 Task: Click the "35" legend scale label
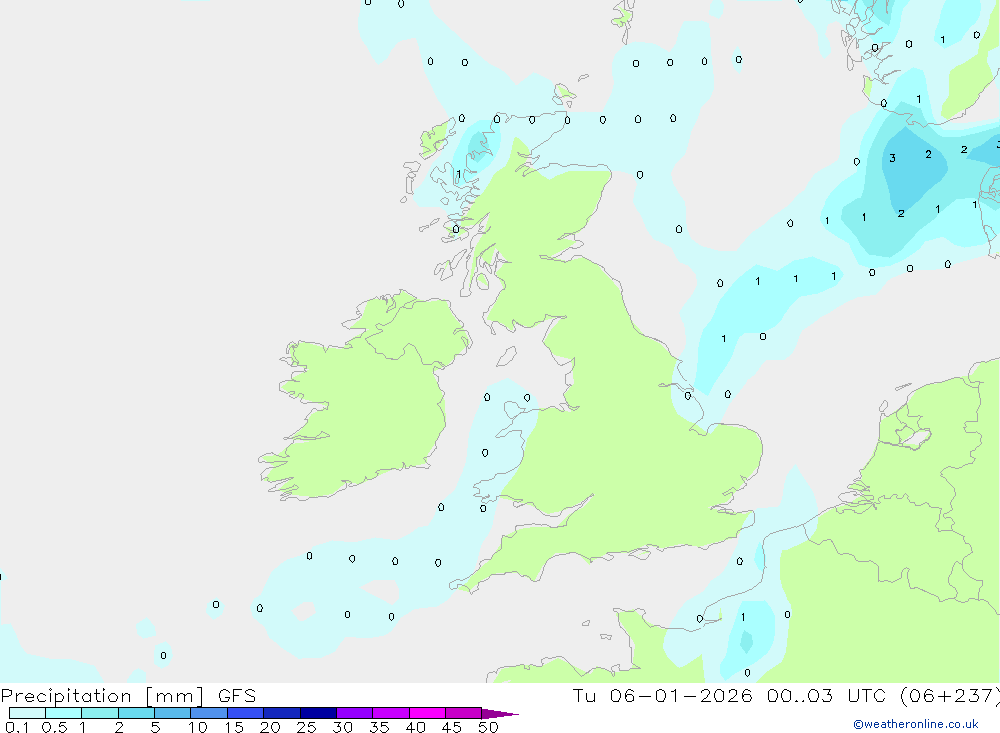point(379,727)
